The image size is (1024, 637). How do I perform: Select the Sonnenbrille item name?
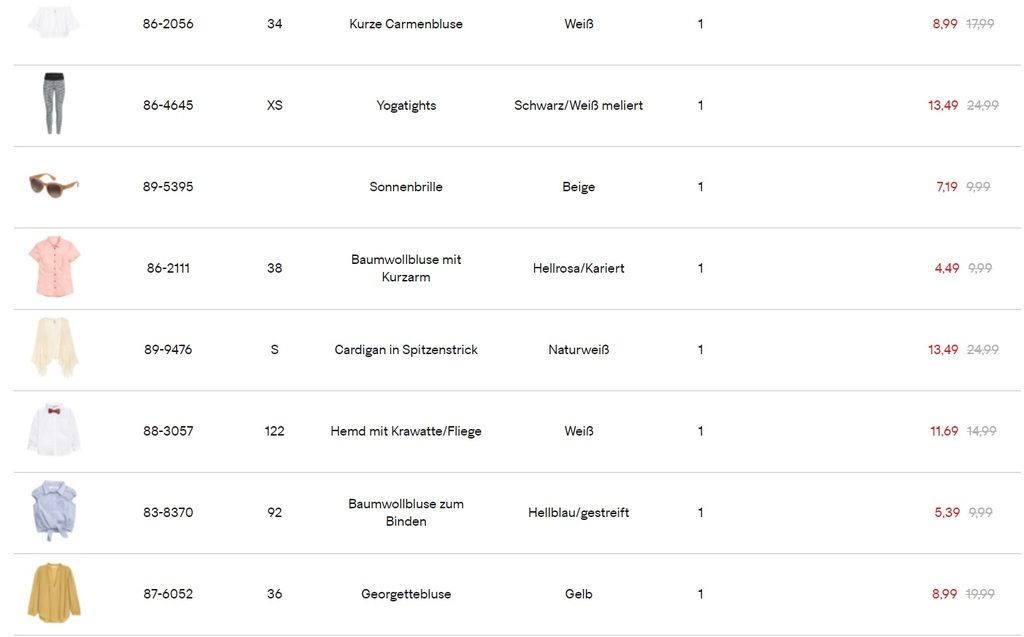click(406, 187)
